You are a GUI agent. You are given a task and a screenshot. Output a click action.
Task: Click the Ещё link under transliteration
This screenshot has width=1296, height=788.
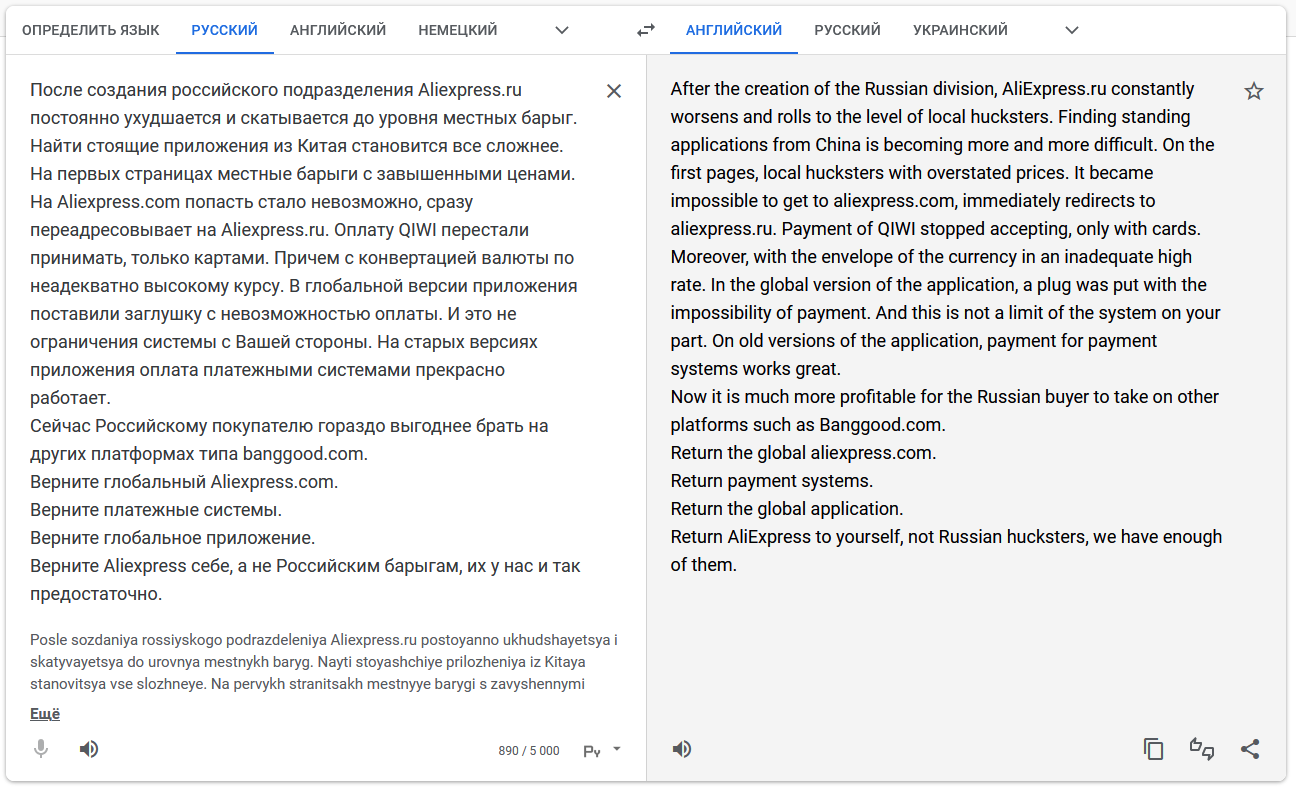click(45, 714)
